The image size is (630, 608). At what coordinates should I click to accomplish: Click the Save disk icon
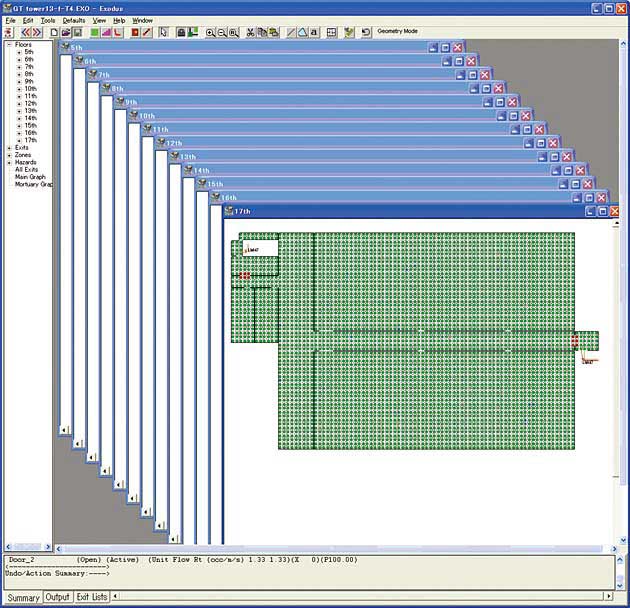[x=78, y=33]
